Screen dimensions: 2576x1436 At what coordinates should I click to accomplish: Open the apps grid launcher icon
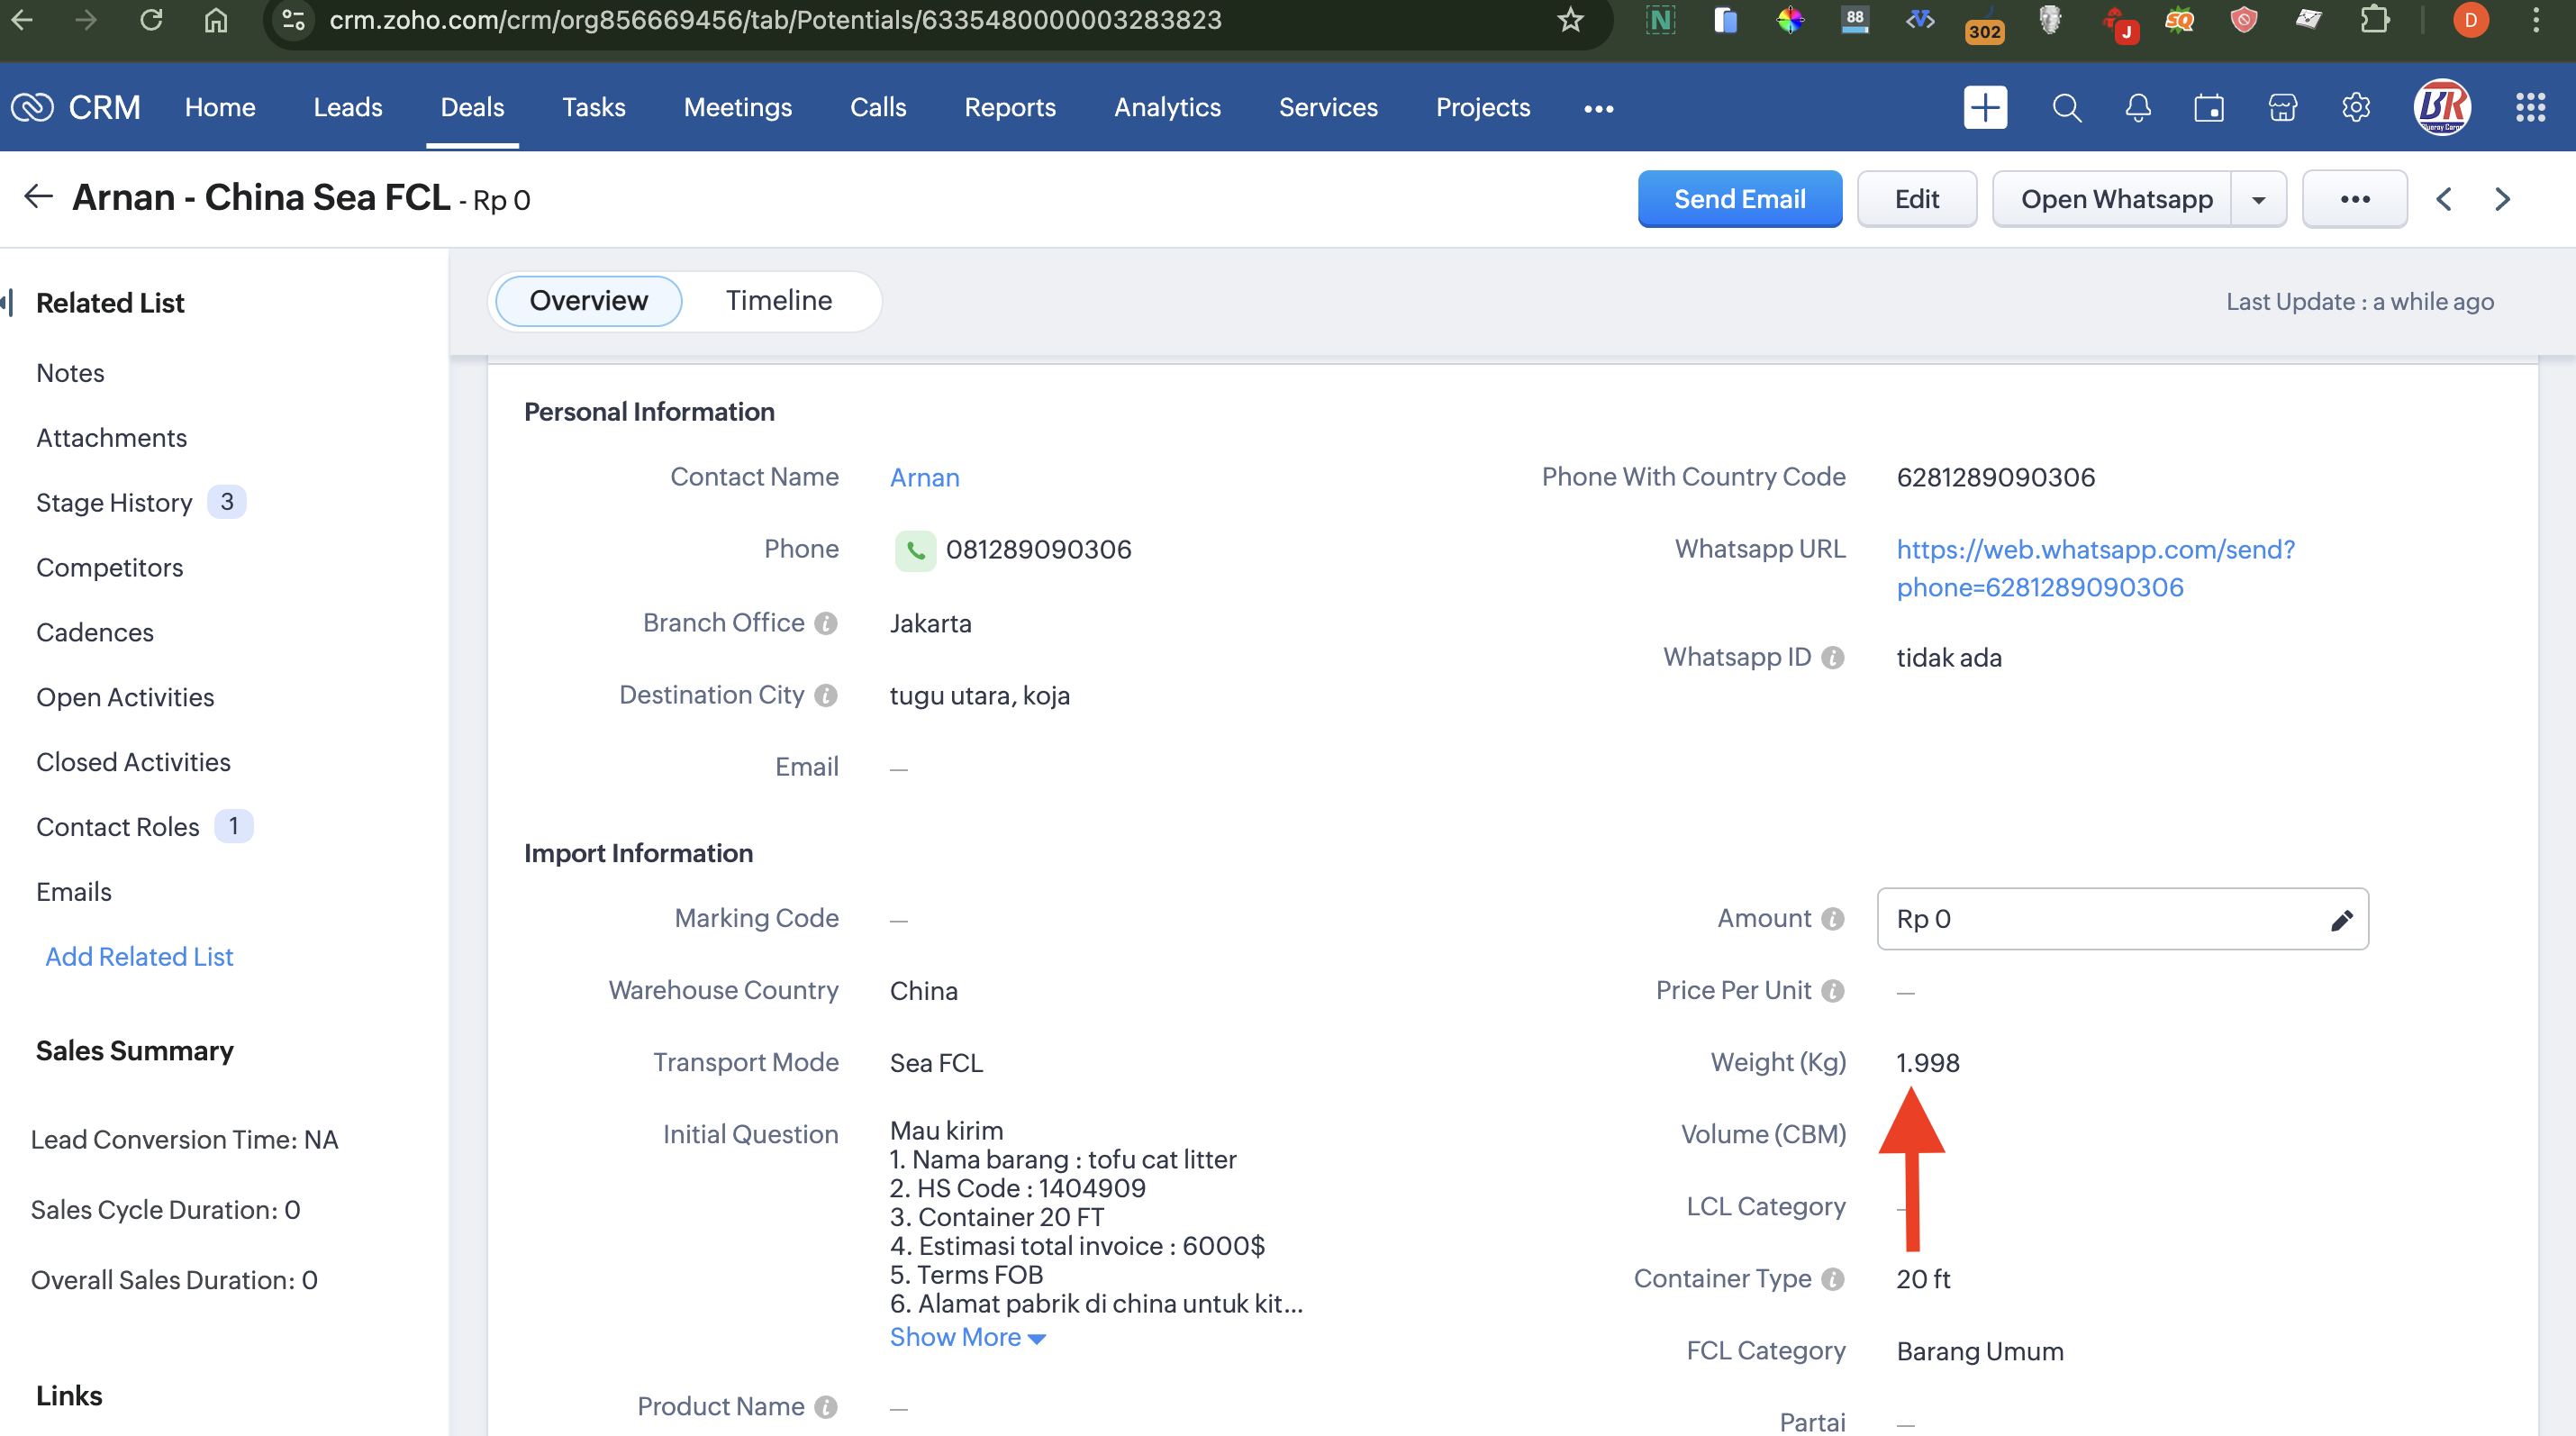click(2530, 107)
